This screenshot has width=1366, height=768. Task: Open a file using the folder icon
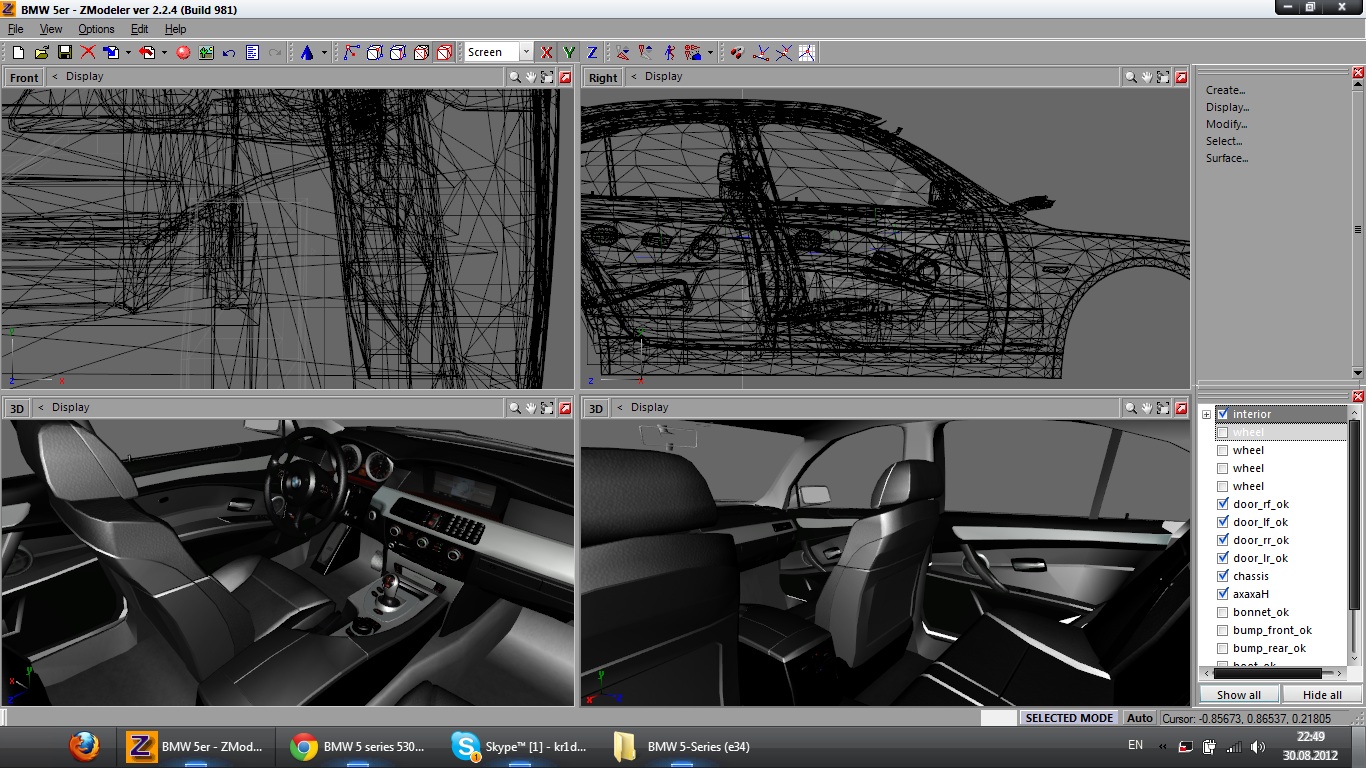coord(41,52)
